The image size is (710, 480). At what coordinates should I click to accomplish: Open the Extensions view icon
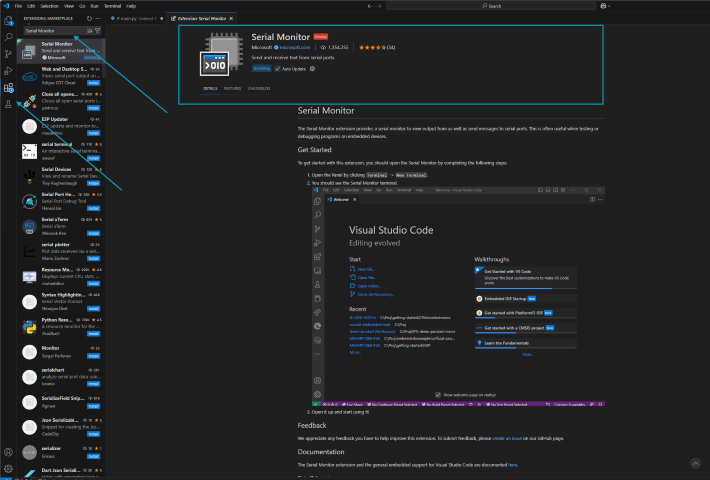click(x=8, y=88)
